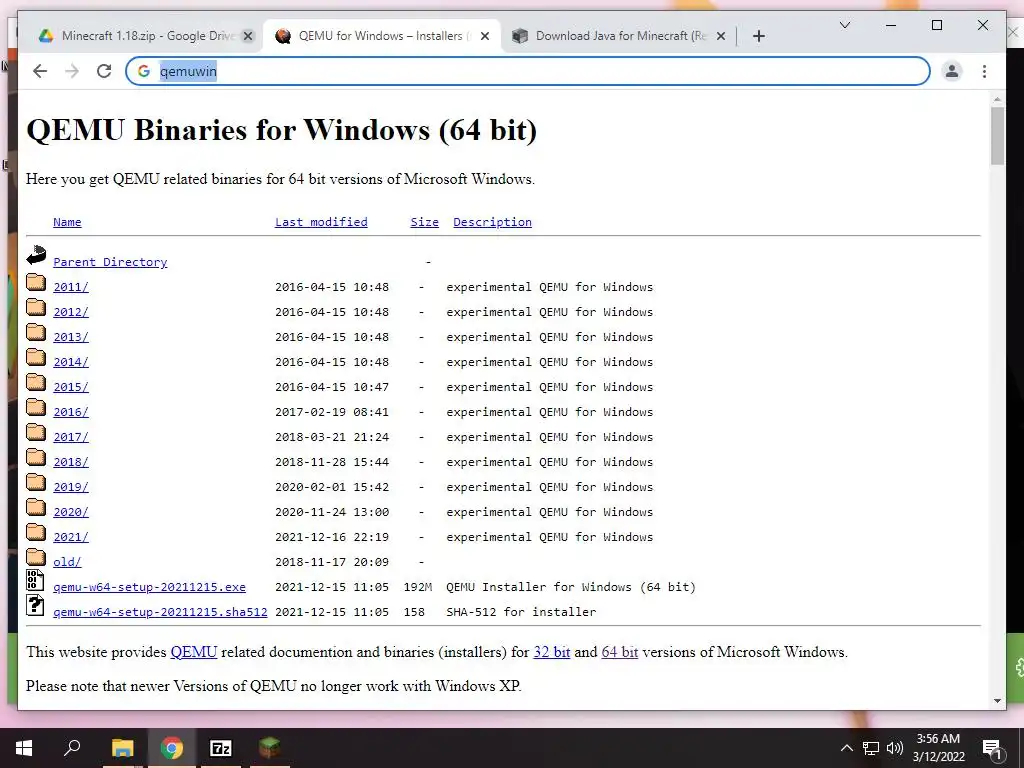Click the folder icon beside old/
Screen dimensions: 1024x768
[36, 557]
